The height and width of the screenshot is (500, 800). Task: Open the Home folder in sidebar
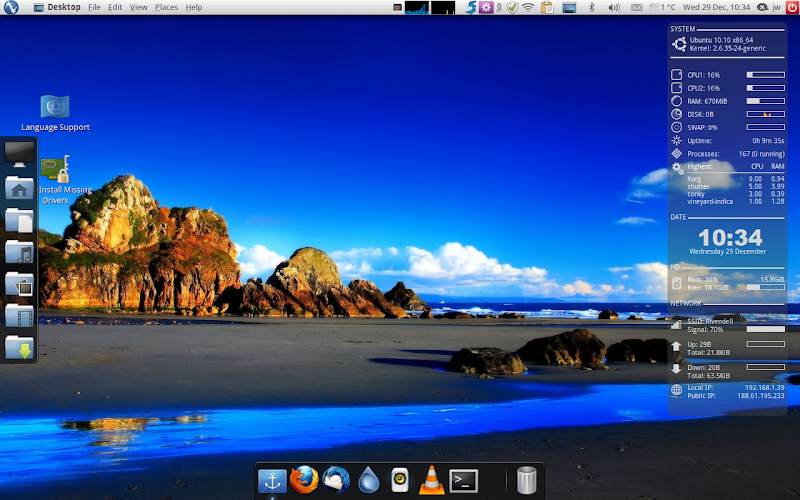(19, 187)
